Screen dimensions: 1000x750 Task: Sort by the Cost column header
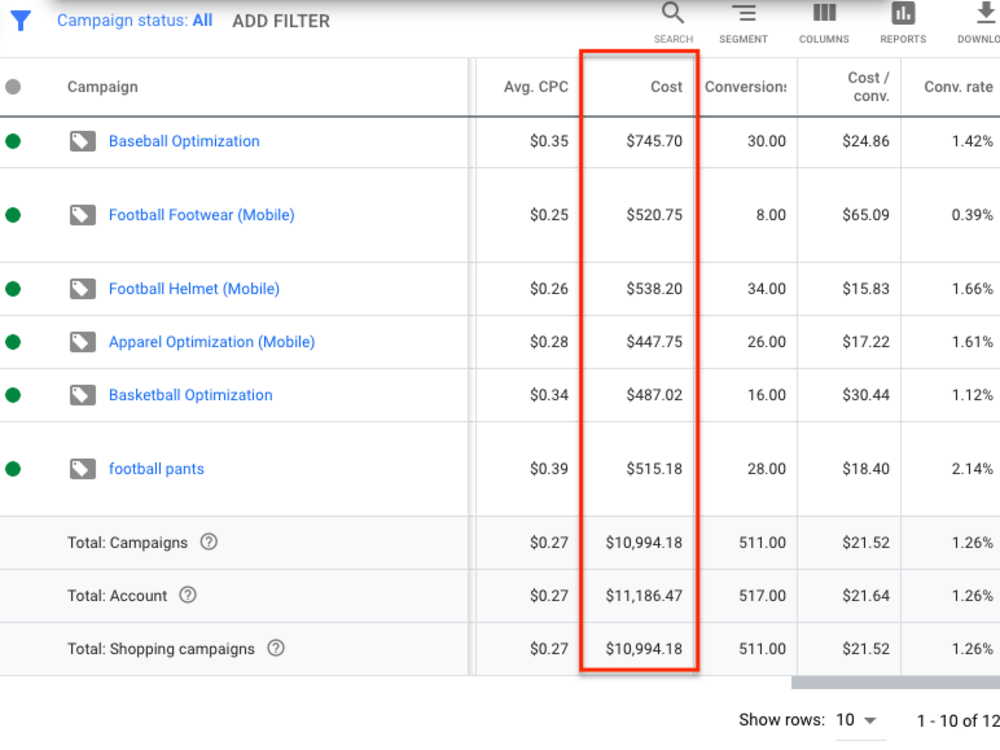click(x=666, y=87)
